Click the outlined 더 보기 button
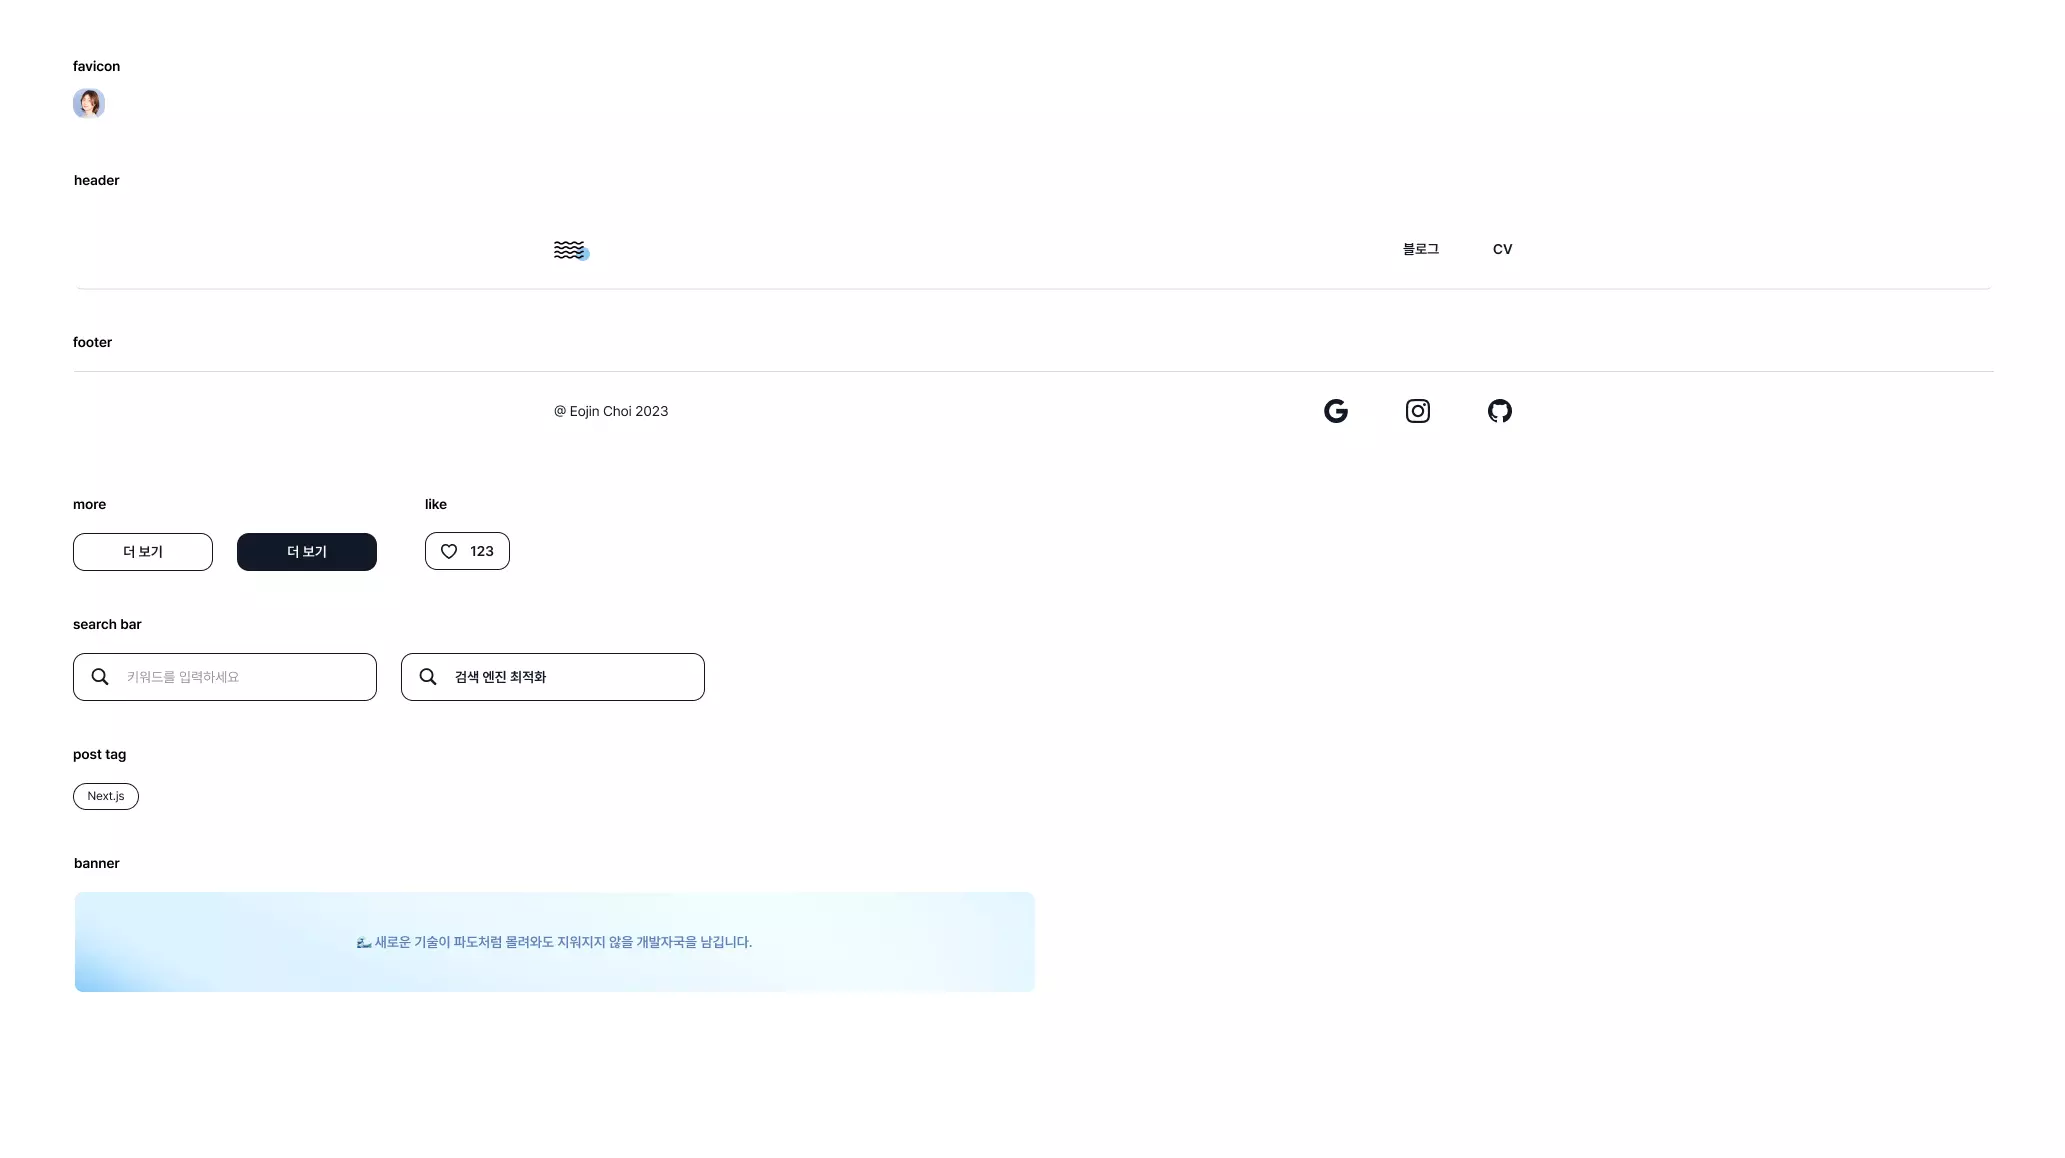The image size is (2065, 1158). pos(142,551)
